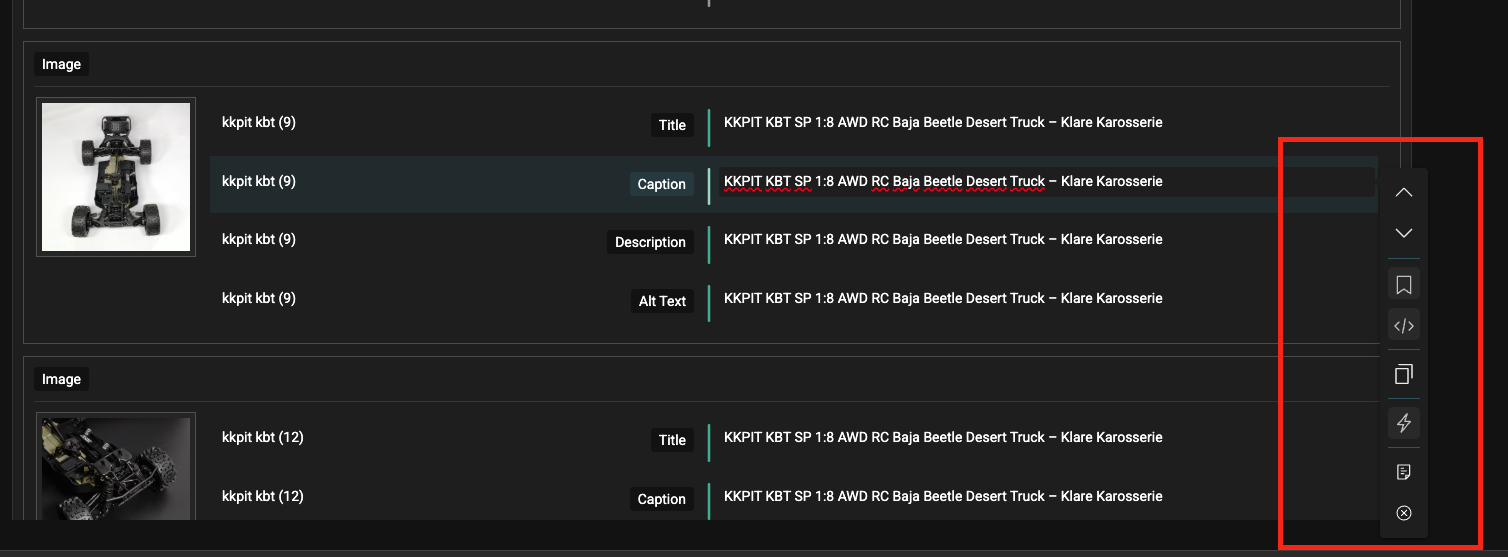Click the Image label above kkpit kbt (9)
Viewport: 1508px width, 557px height.
click(61, 64)
